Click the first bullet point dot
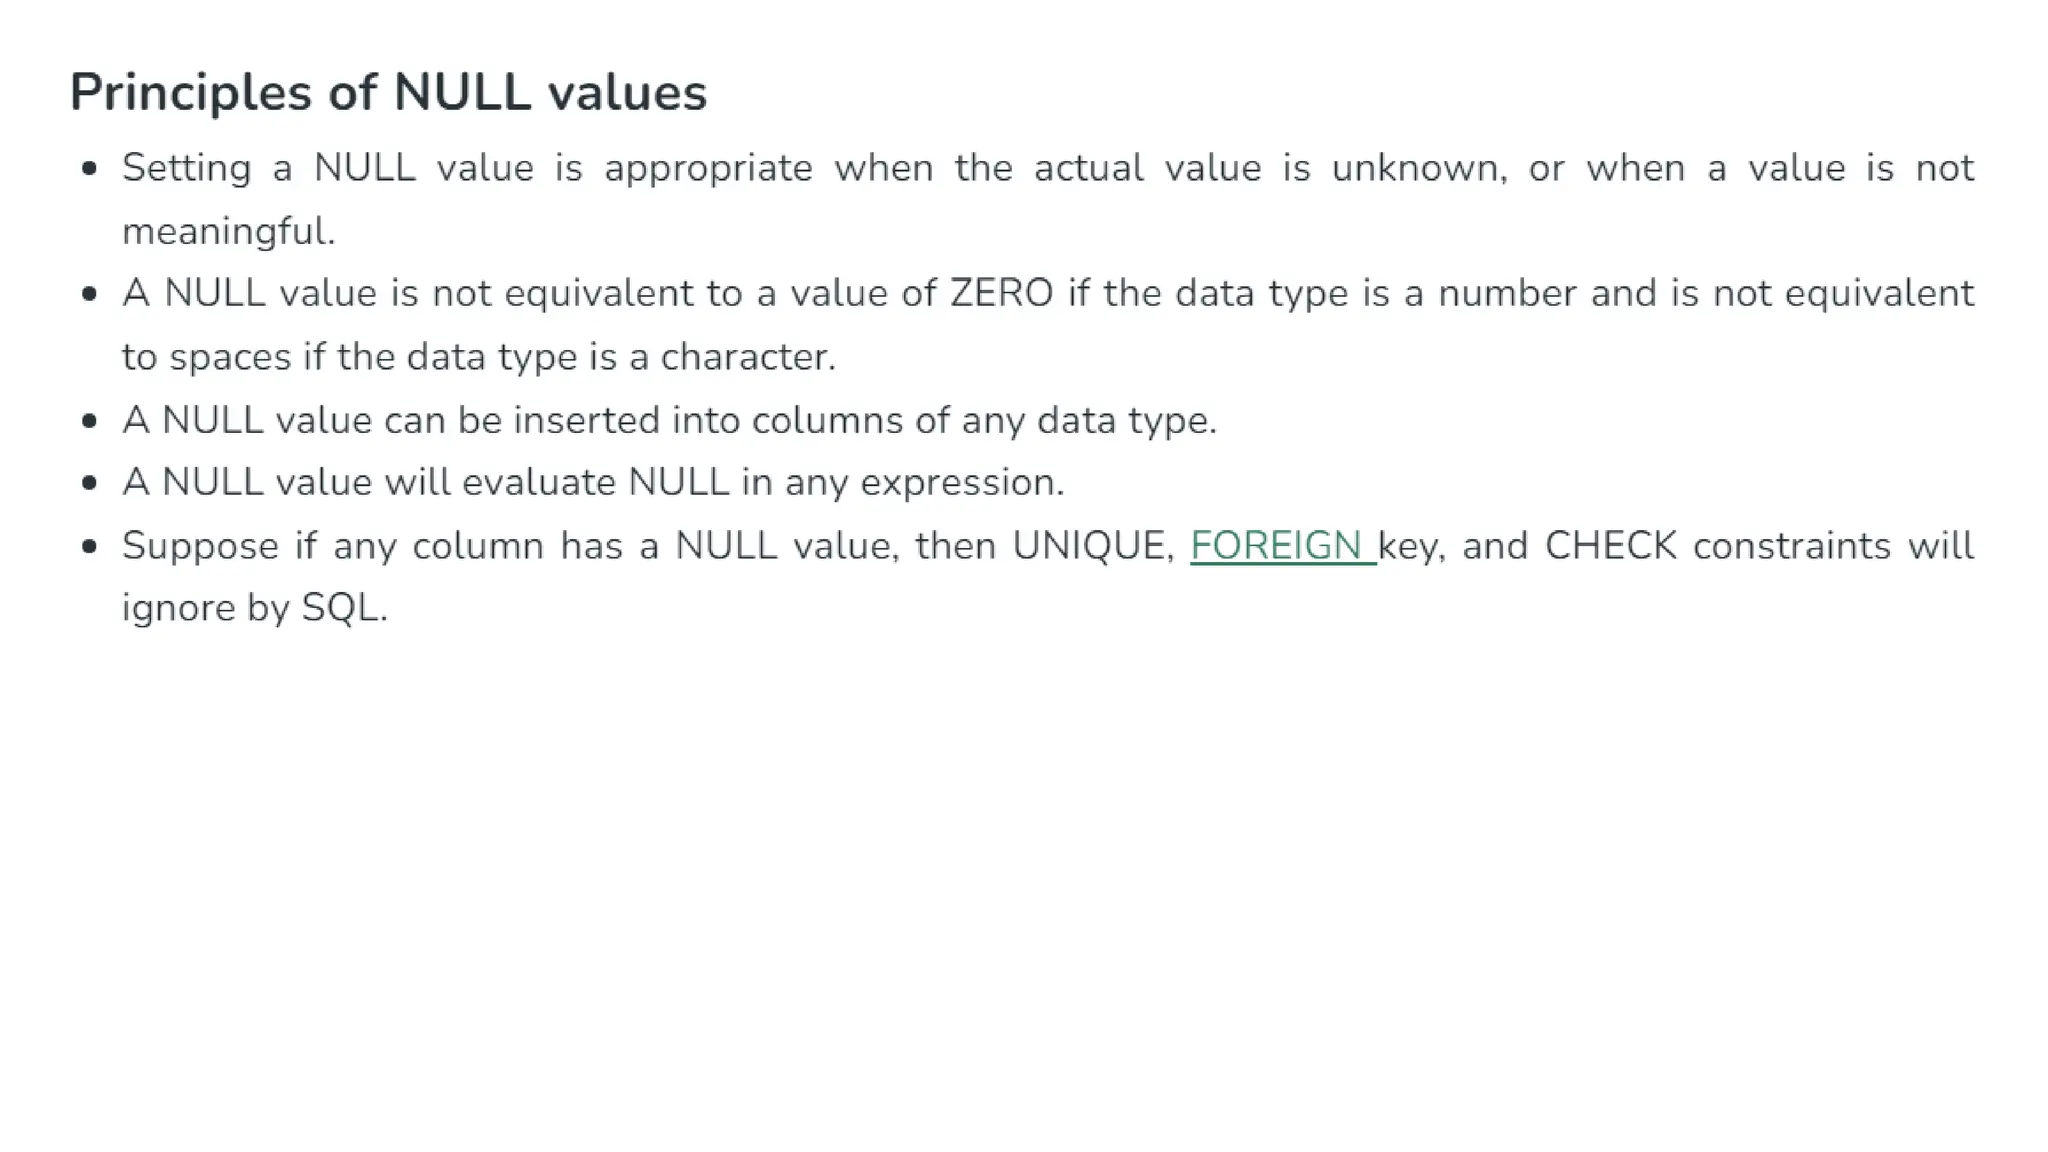Viewport: 2048px width, 1152px height. (90, 169)
